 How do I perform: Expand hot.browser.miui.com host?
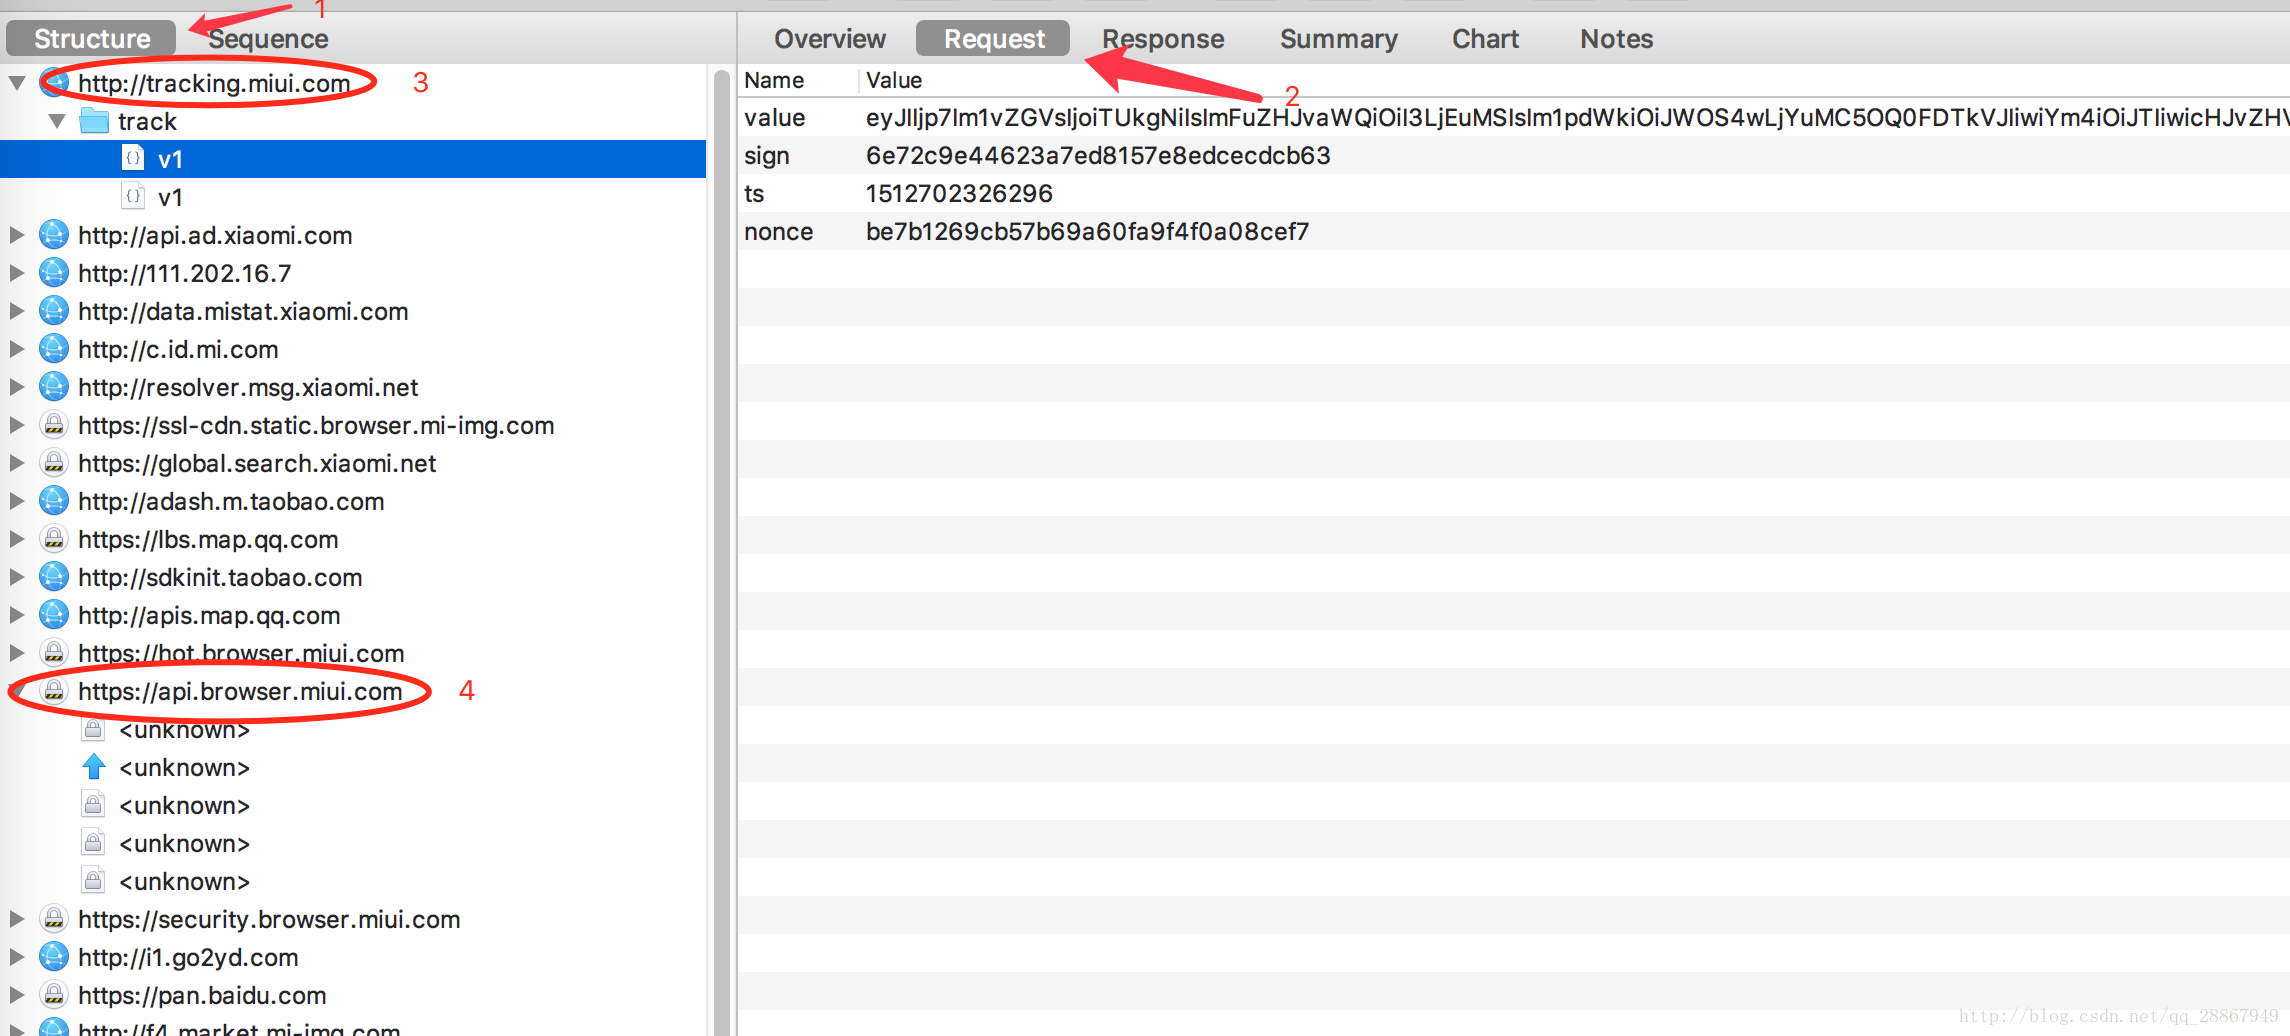(17, 653)
